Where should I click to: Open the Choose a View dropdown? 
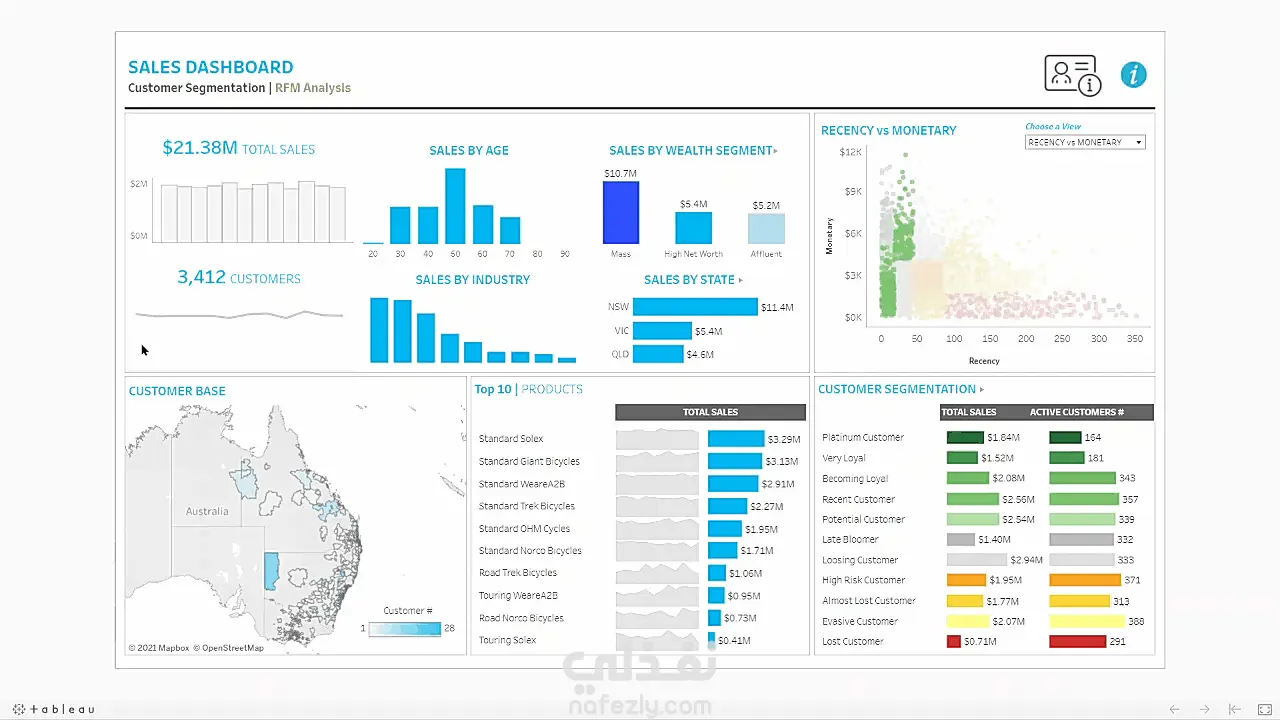coord(1085,142)
